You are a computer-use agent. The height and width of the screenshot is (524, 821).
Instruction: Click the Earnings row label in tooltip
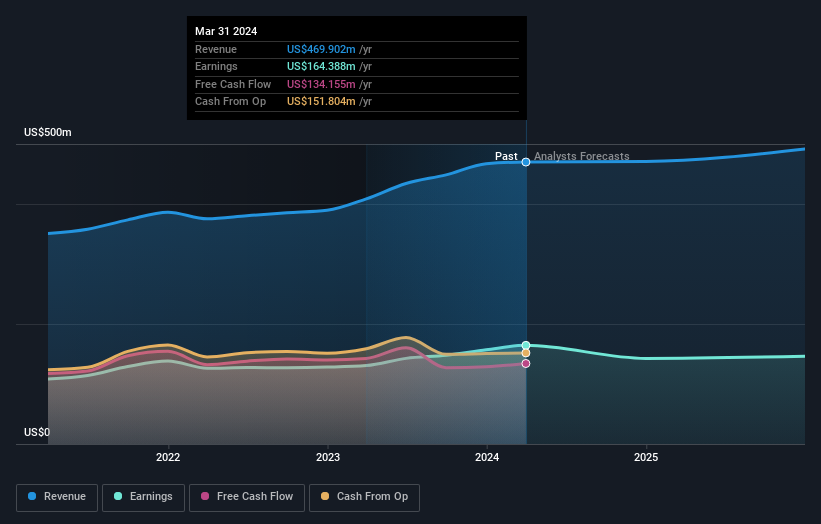pos(216,66)
